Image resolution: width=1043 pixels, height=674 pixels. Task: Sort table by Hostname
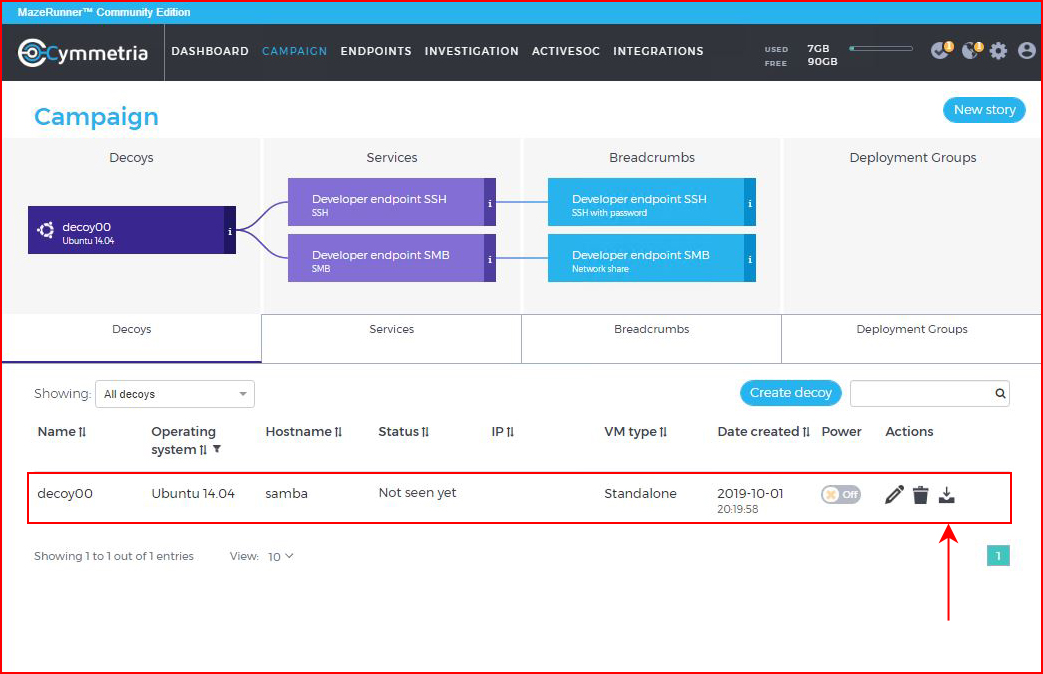tap(338, 432)
